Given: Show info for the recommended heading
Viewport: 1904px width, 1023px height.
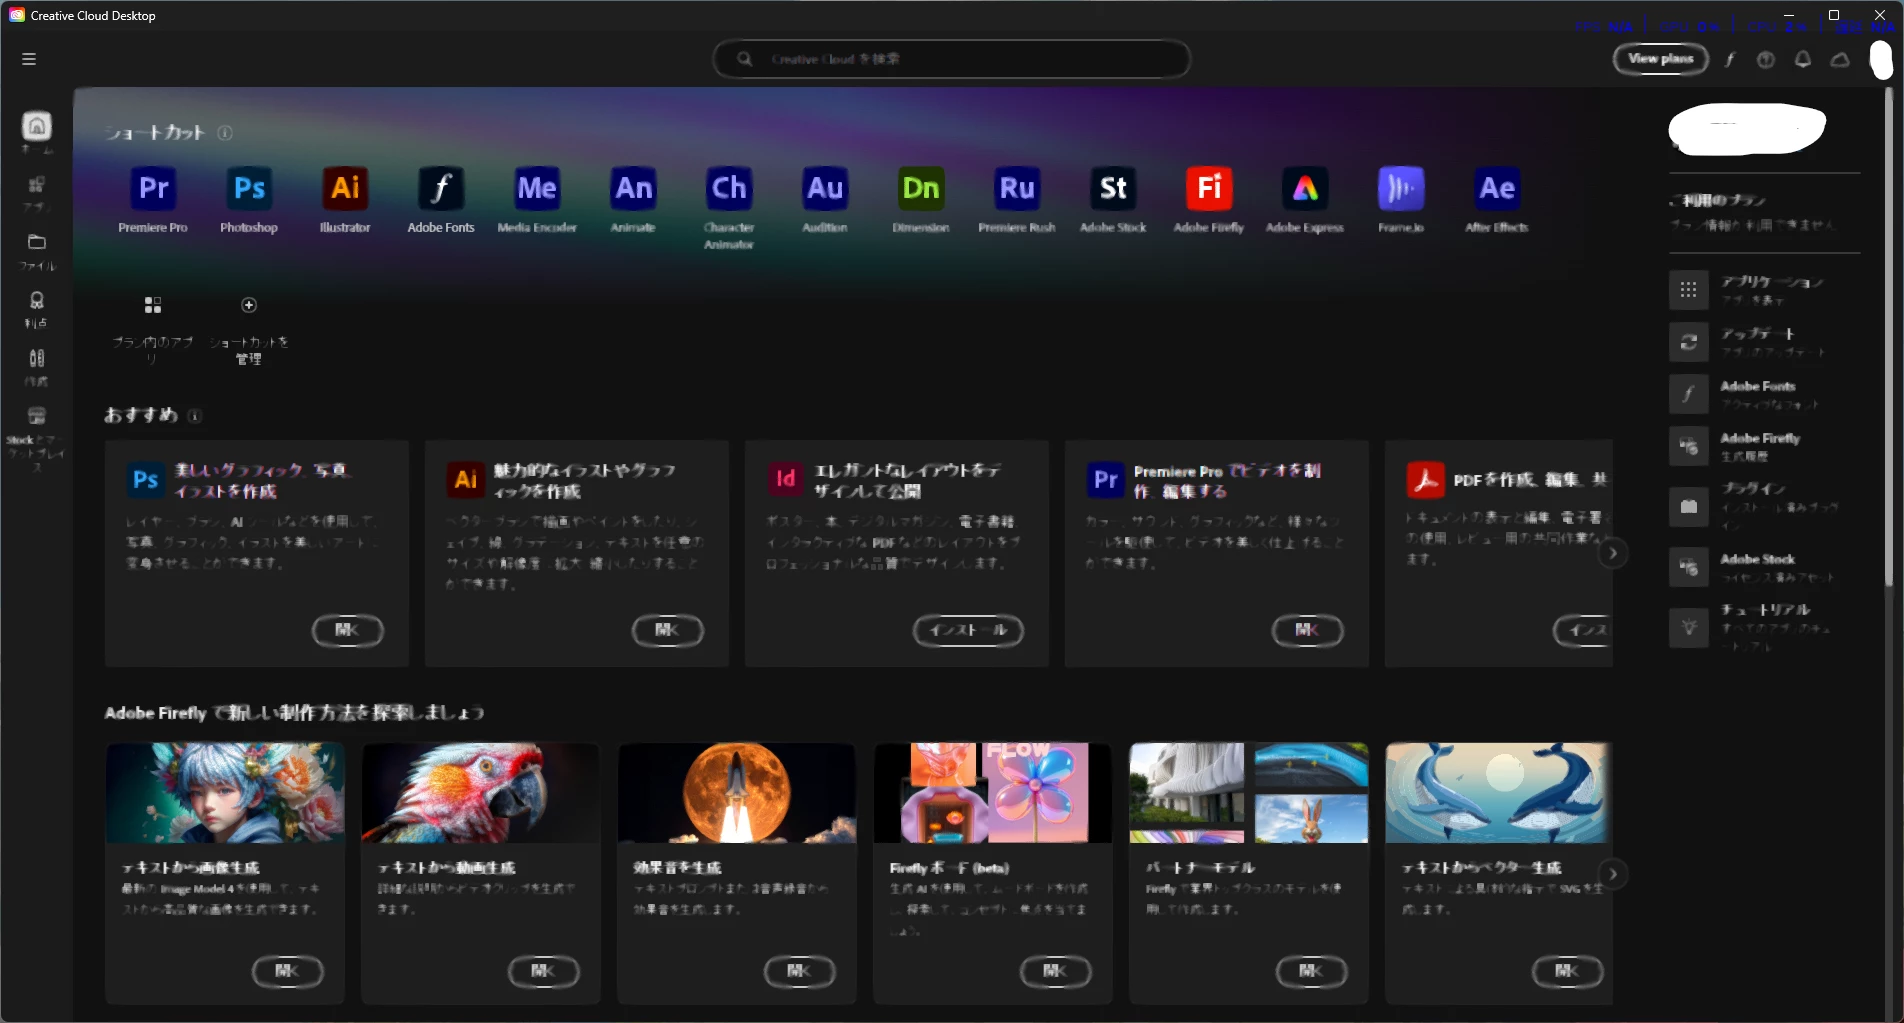Looking at the screenshot, I should (195, 416).
